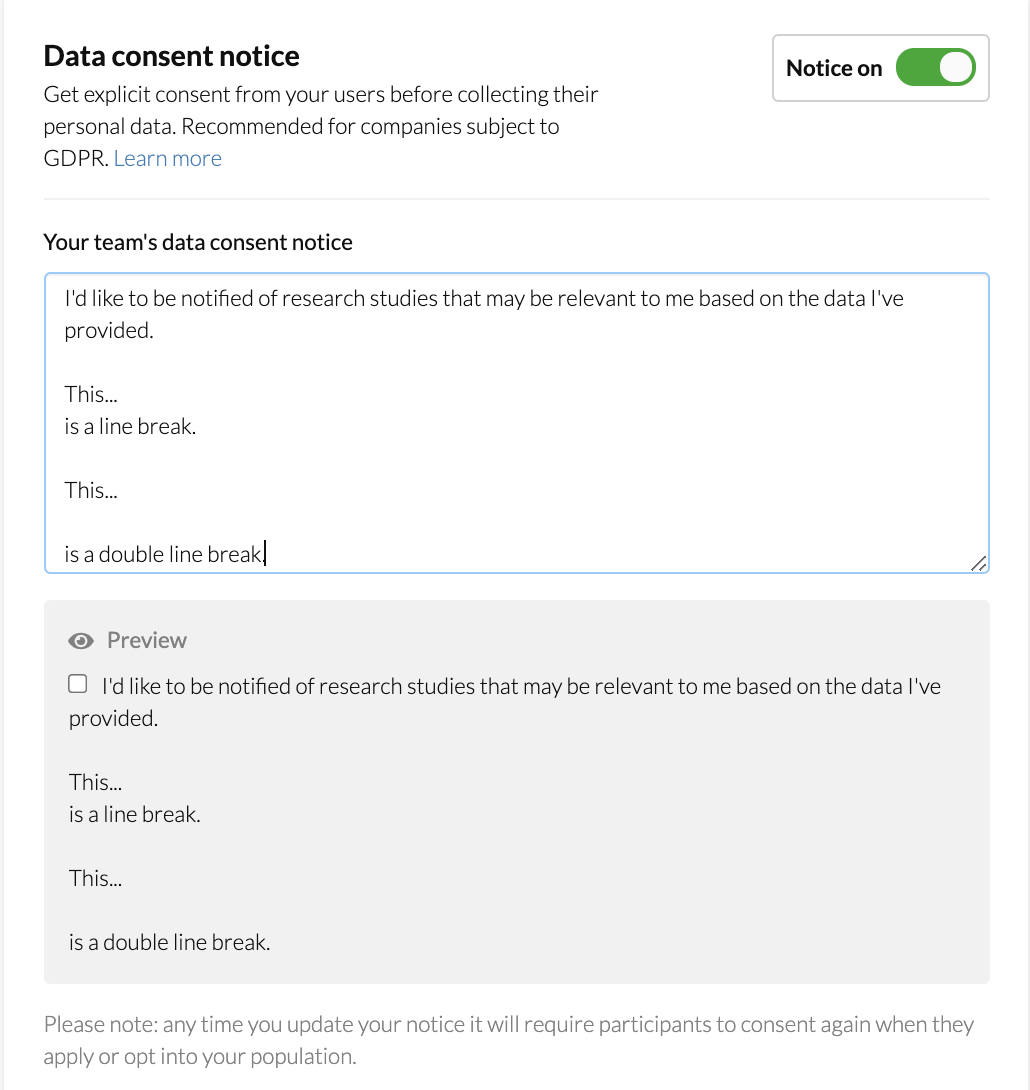This screenshot has width=1030, height=1090.
Task: Click the "Data consent notice" page heading
Action: pos(171,56)
